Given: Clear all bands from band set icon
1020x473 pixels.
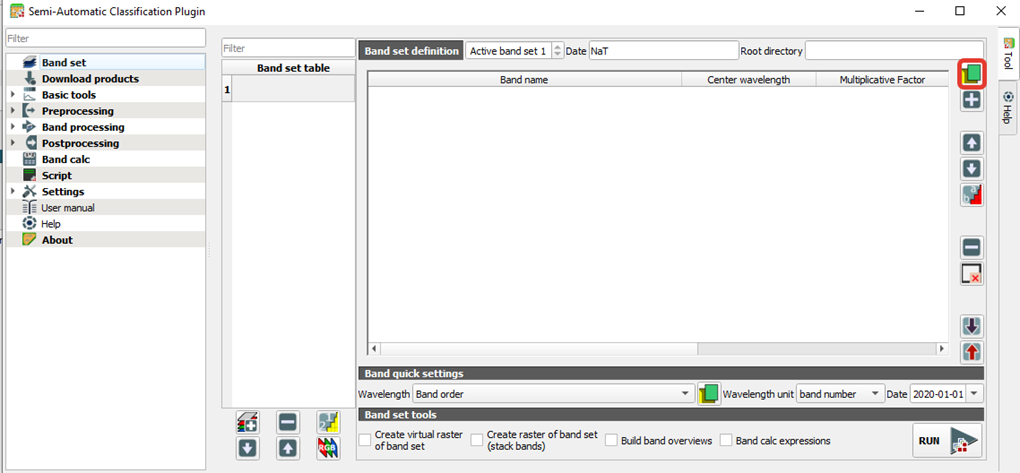Looking at the screenshot, I should pyautogui.click(x=972, y=274).
